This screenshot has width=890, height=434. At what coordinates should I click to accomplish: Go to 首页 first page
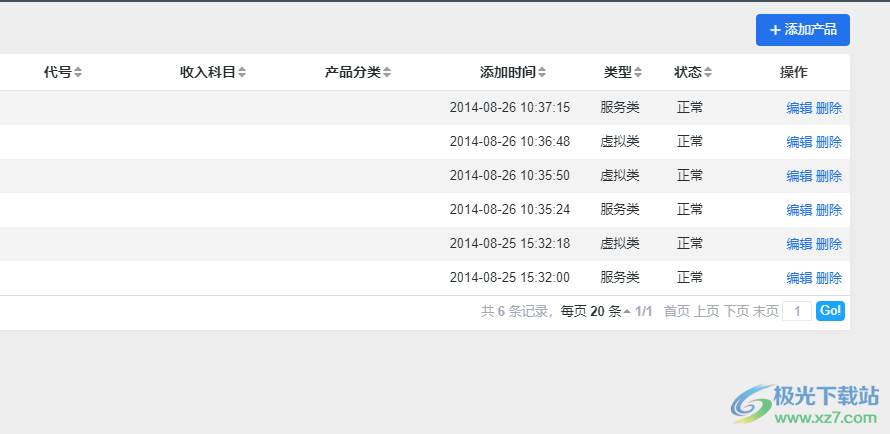coord(677,311)
